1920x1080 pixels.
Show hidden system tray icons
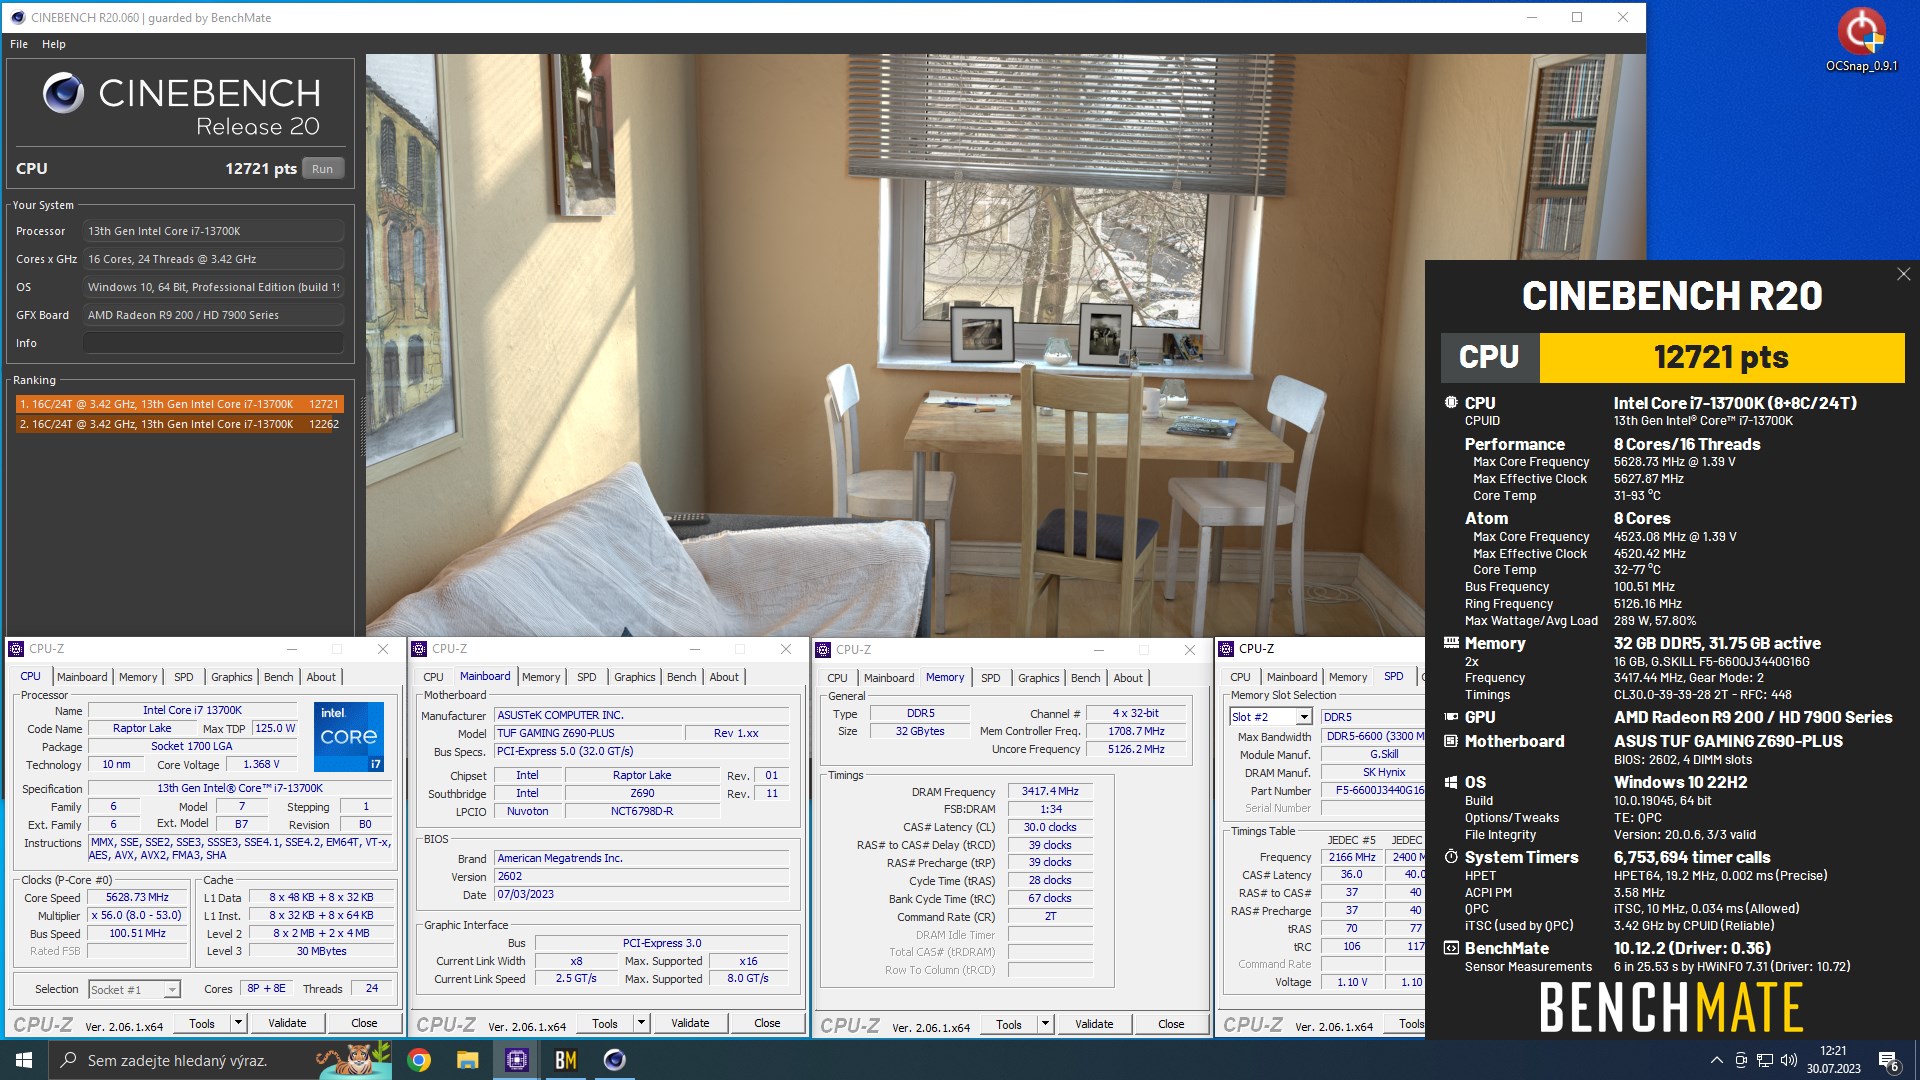[1717, 1060]
